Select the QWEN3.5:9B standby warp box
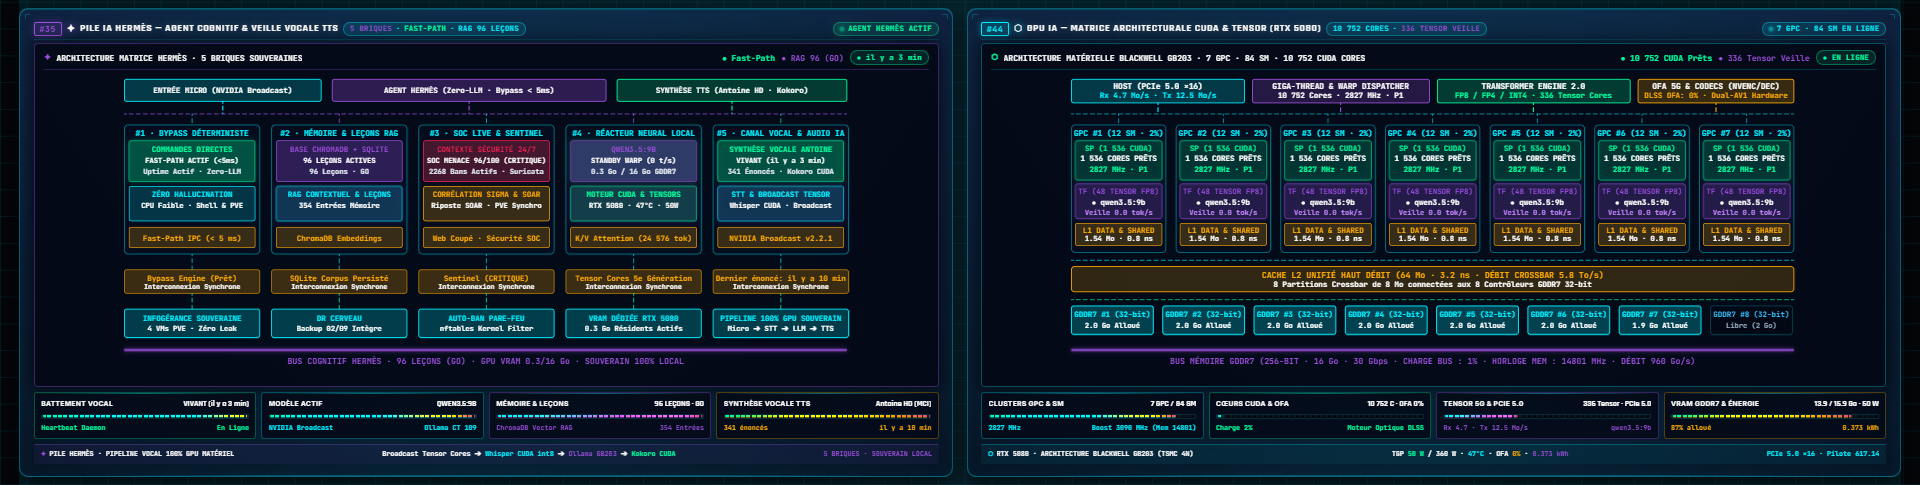 633,160
